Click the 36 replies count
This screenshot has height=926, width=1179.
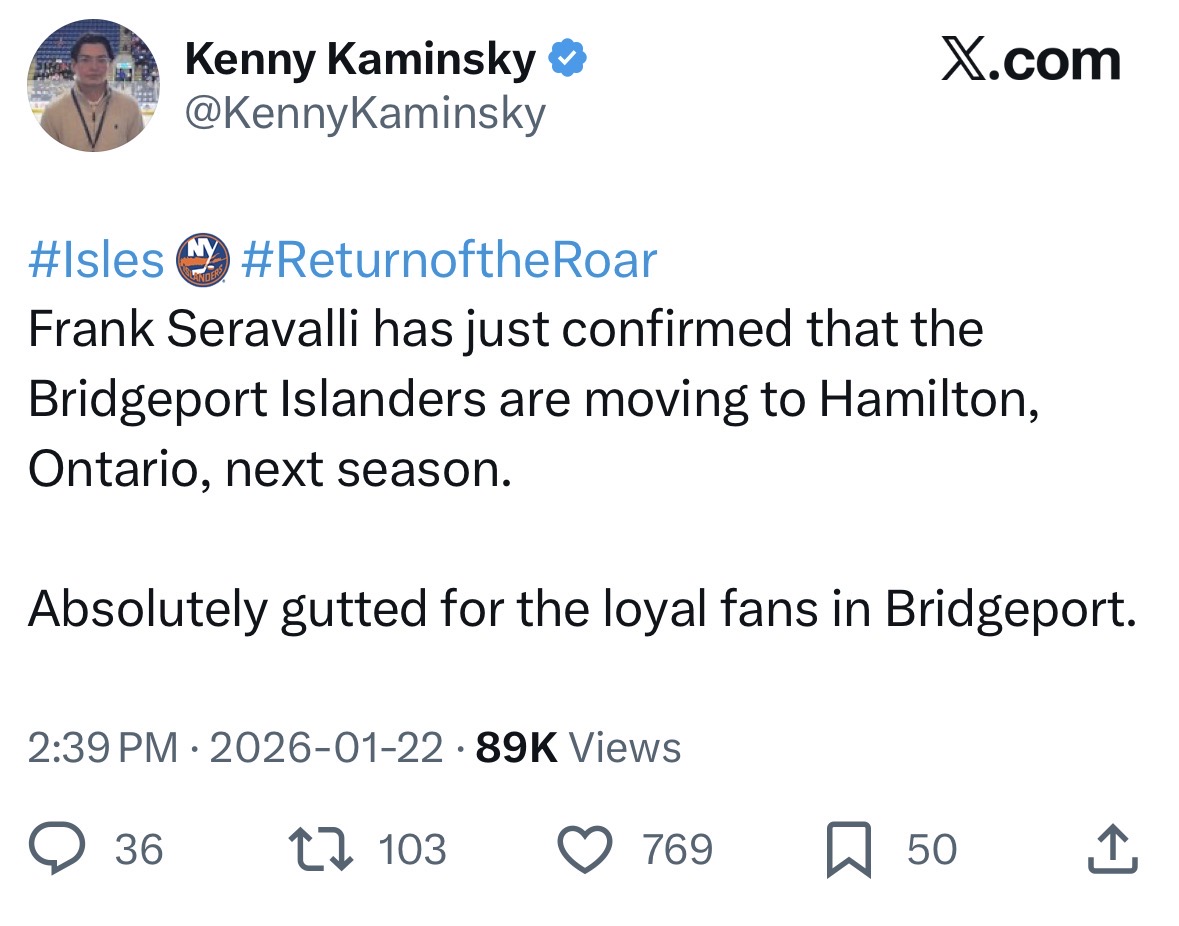coord(139,850)
